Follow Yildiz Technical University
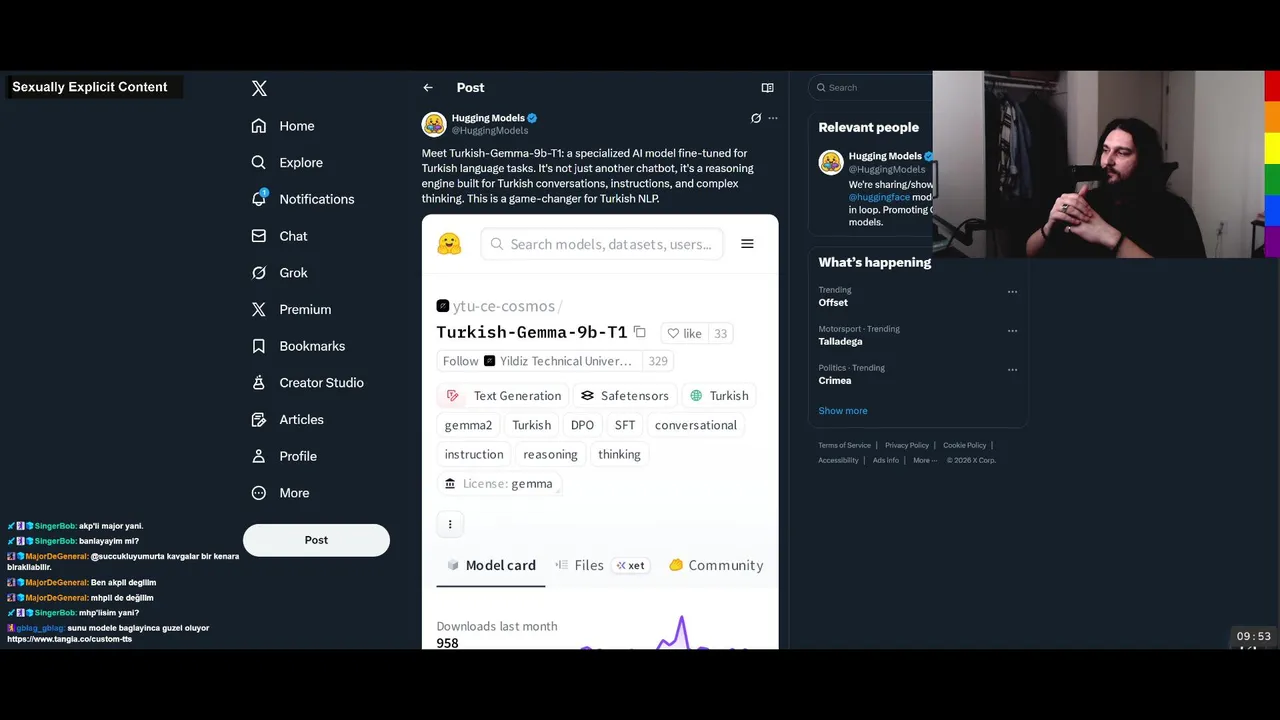1280x720 pixels. (x=460, y=361)
